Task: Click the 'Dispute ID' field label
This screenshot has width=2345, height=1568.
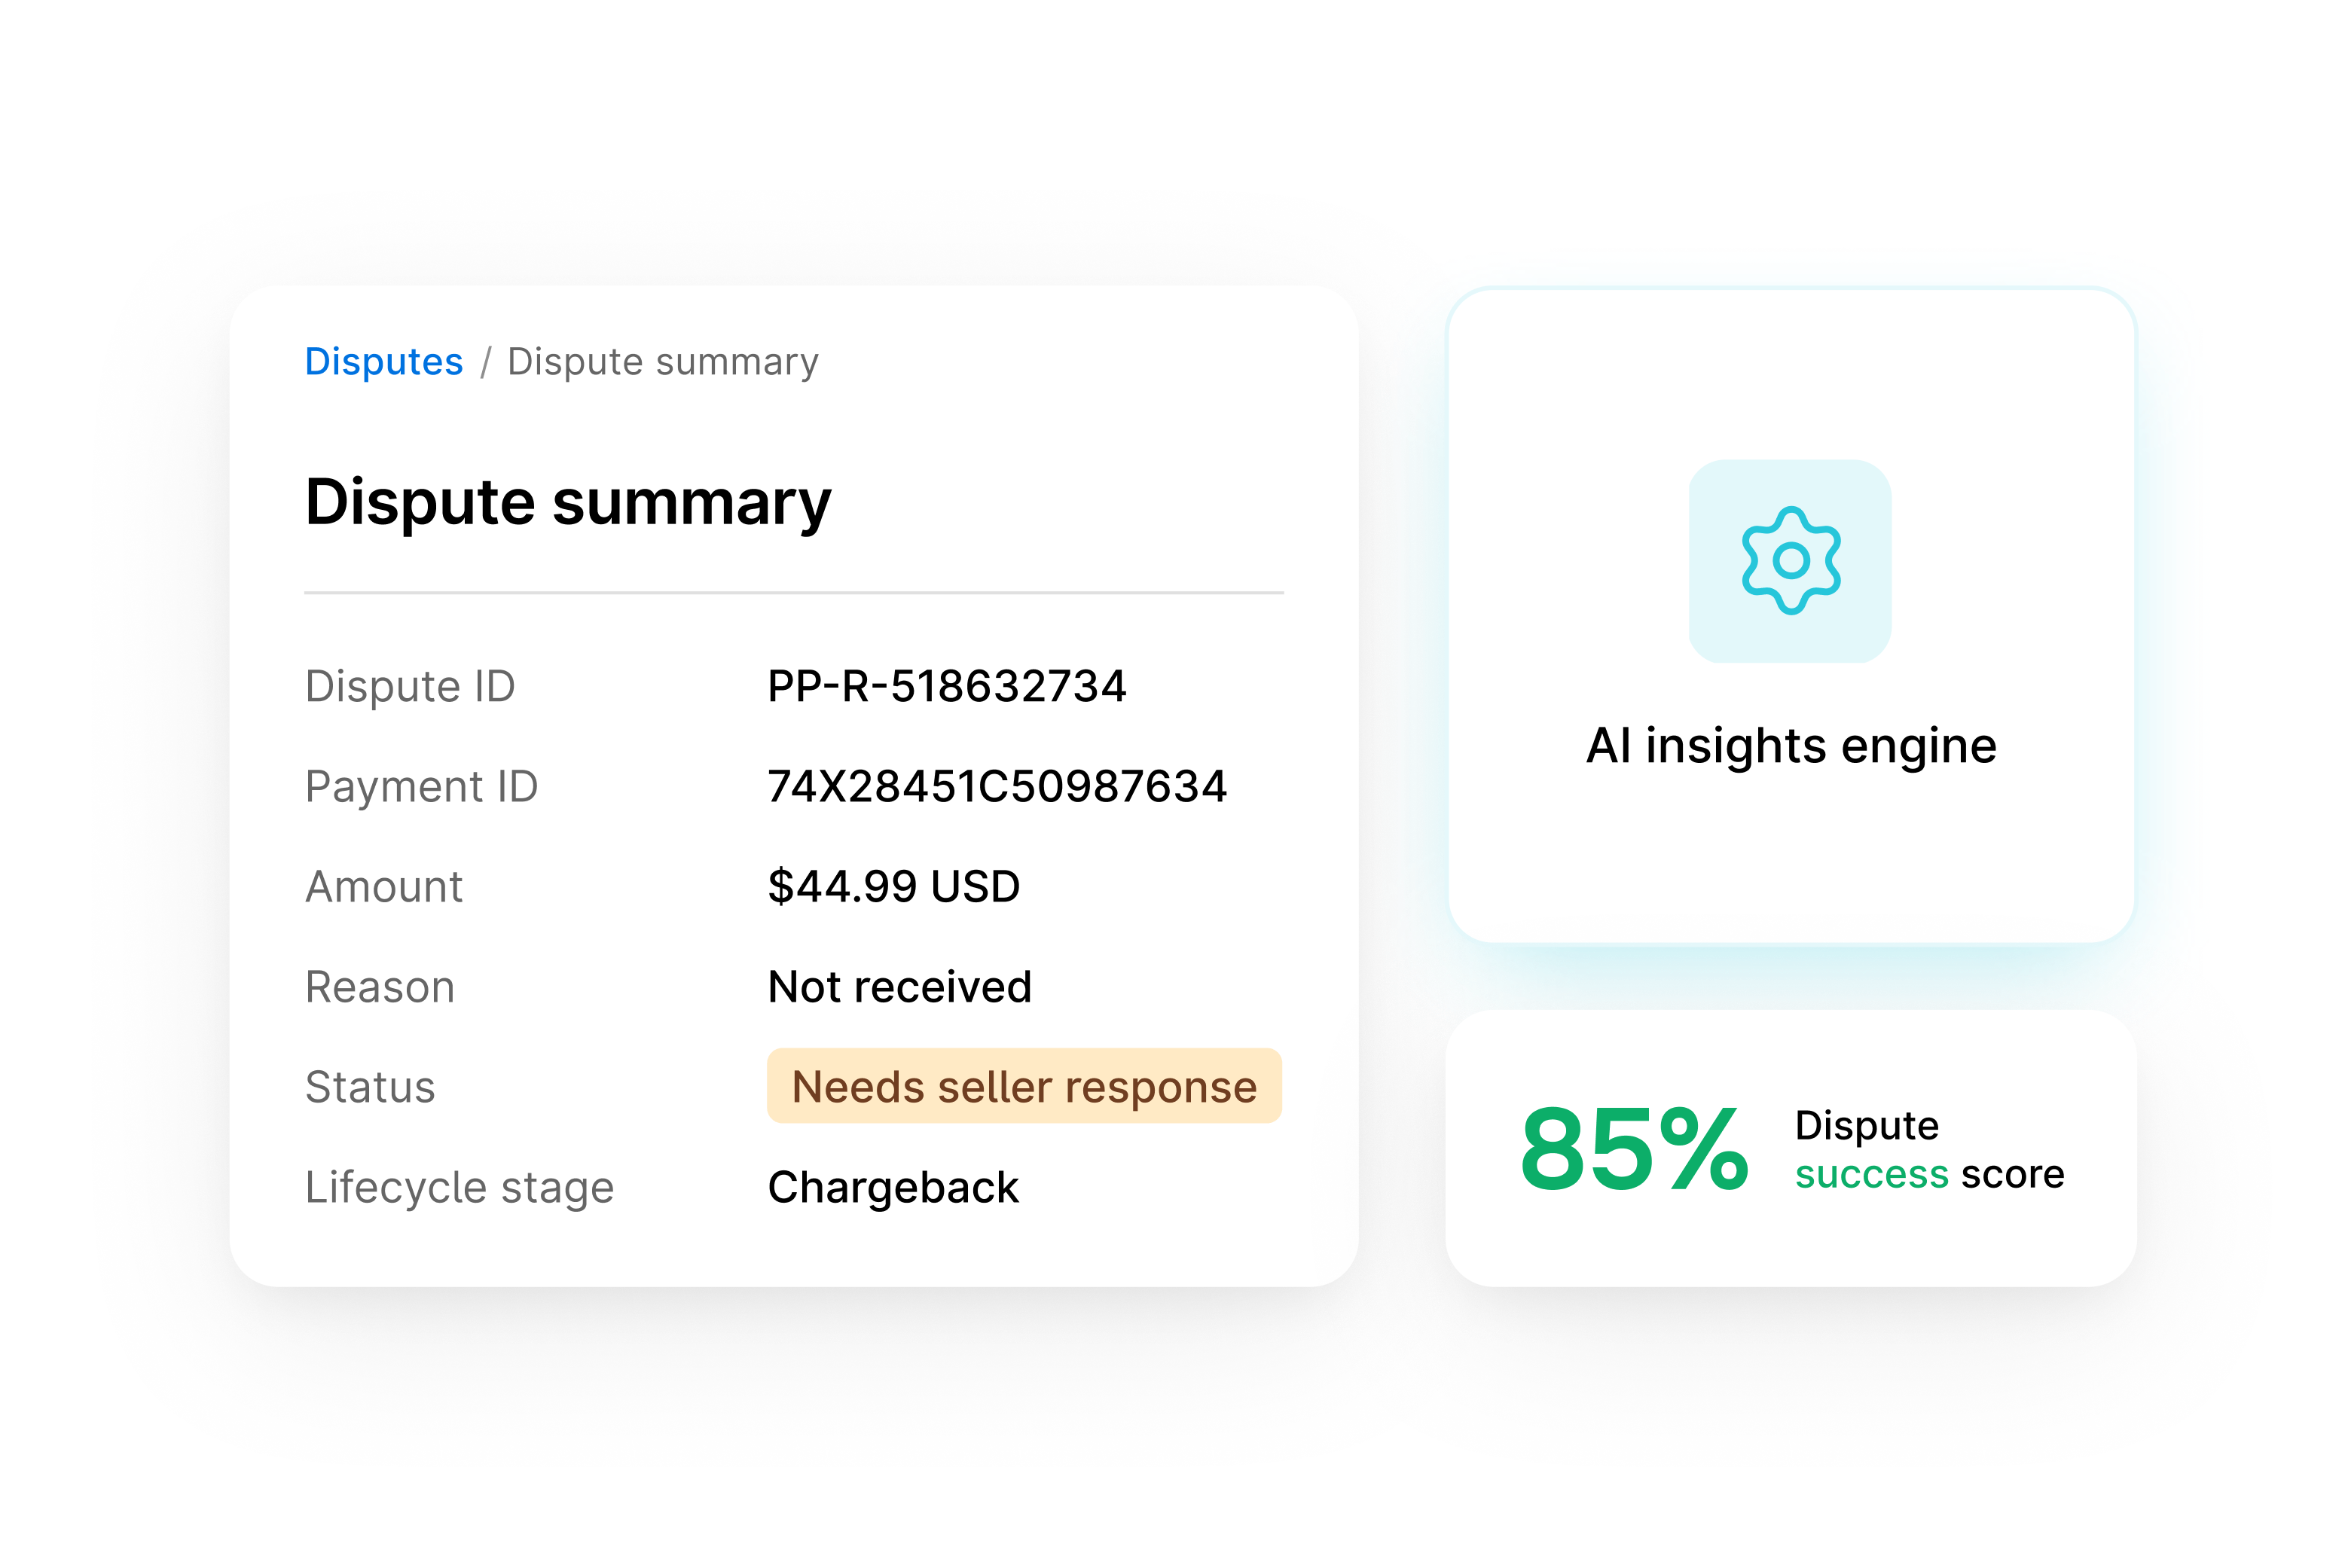Action: [x=410, y=686]
